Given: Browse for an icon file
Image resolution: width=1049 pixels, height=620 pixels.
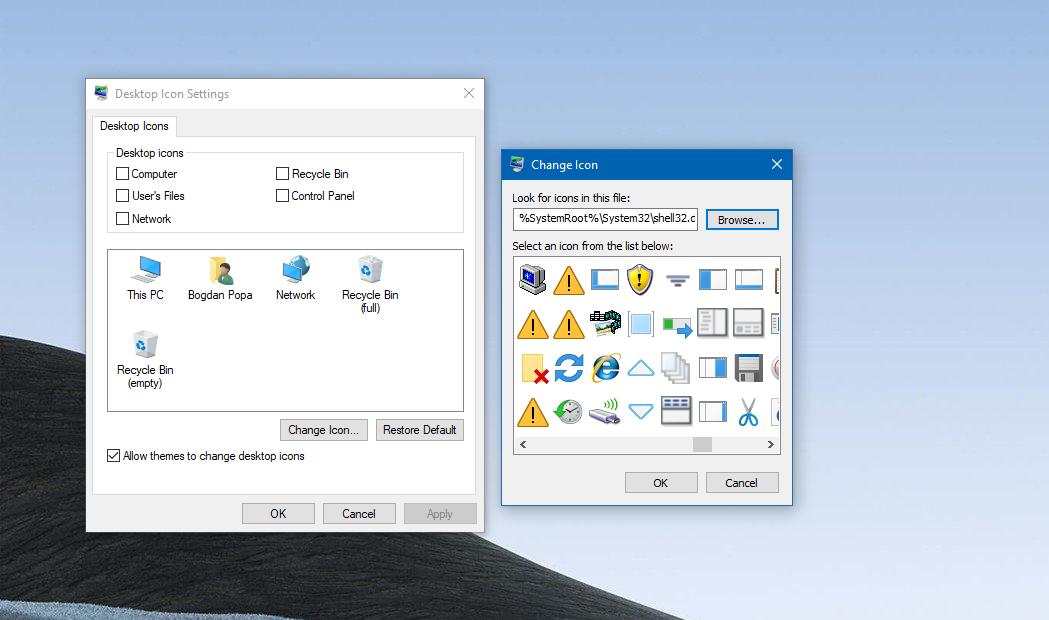Looking at the screenshot, I should point(742,219).
